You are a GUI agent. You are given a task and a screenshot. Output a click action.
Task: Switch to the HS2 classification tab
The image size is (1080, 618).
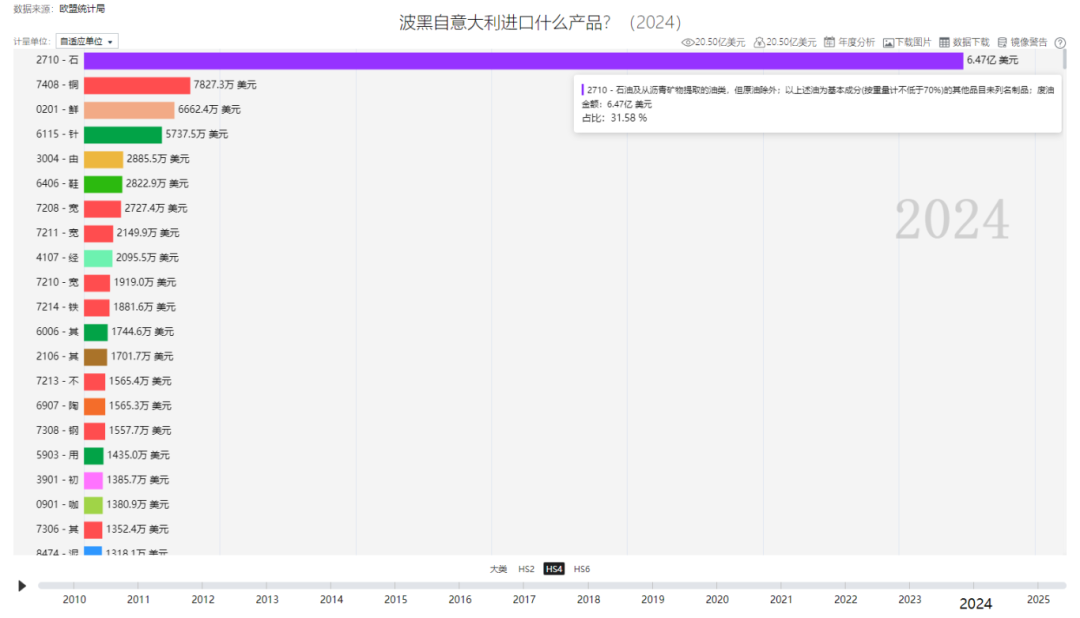click(x=526, y=569)
